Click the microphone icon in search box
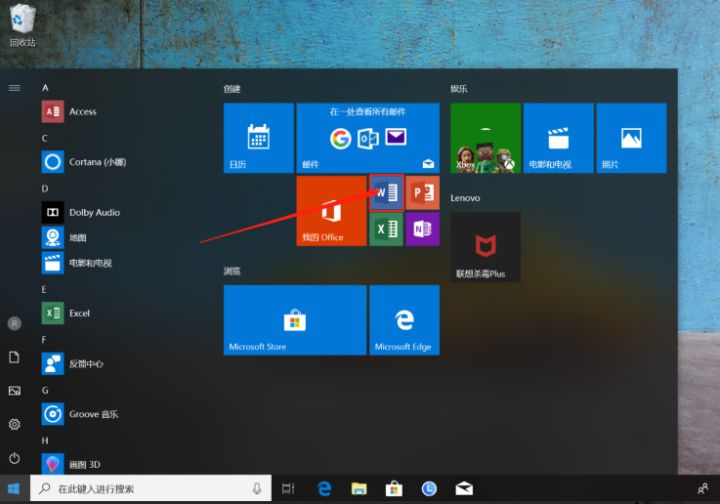The height and width of the screenshot is (504, 720). coord(257,489)
